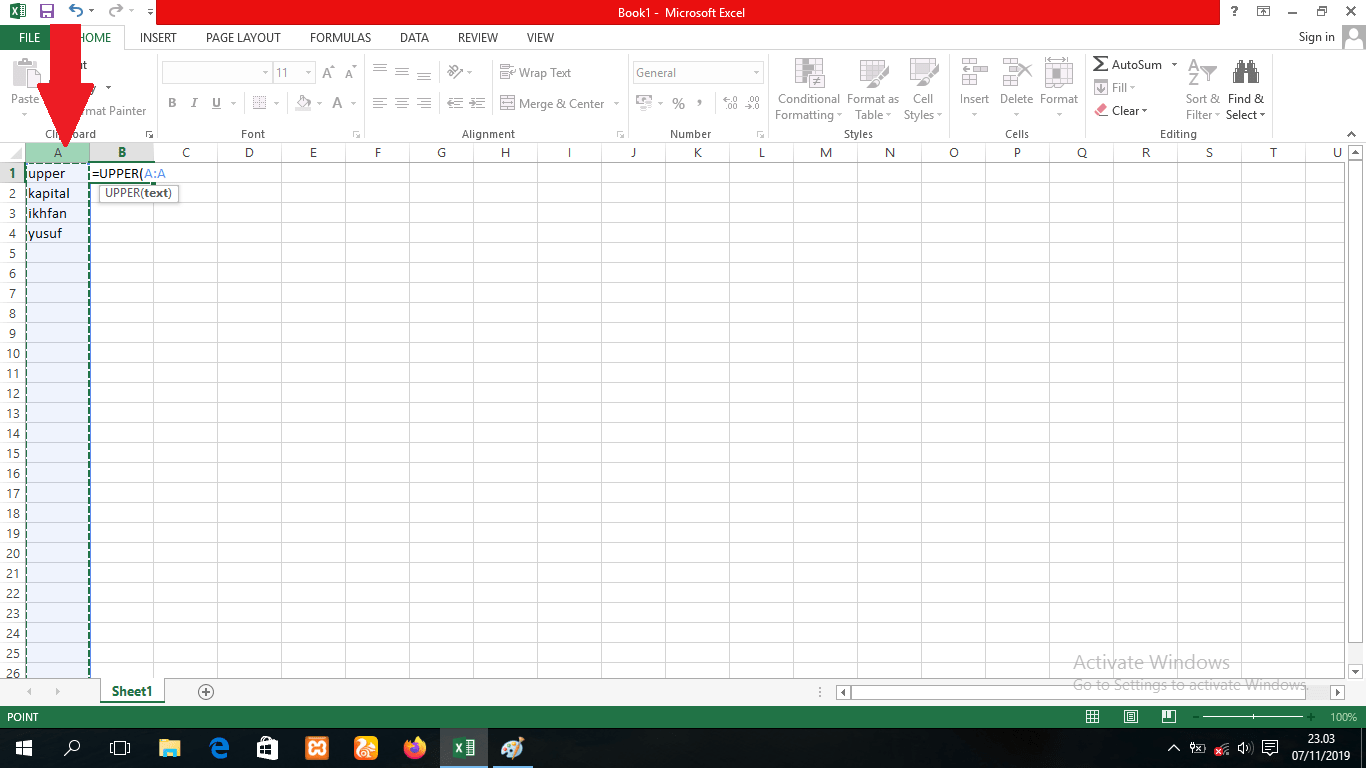Image resolution: width=1366 pixels, height=768 pixels.
Task: Open Format as Table gallery
Action: tap(873, 90)
